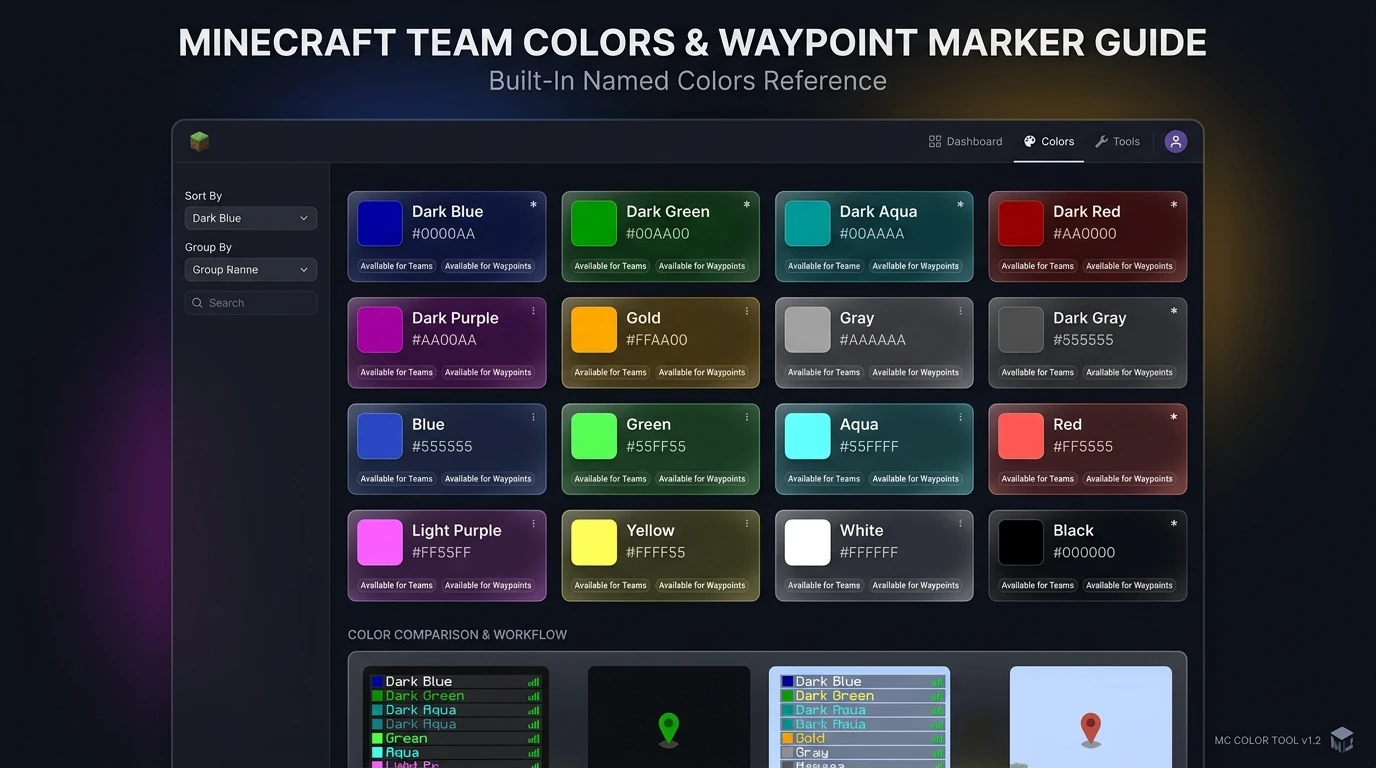Viewport: 1376px width, 768px height.
Task: Select the Light Purple color swatch
Action: tap(380, 542)
